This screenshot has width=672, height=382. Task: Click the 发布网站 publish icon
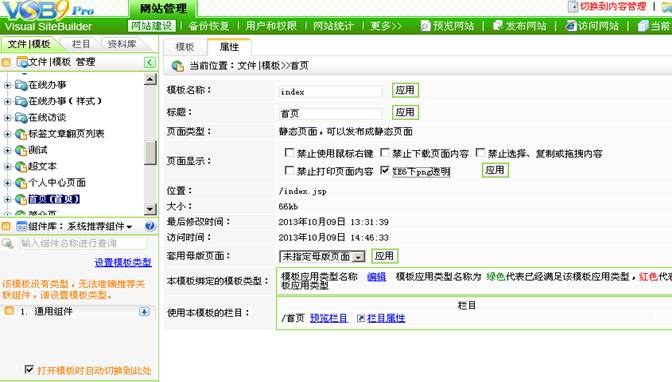coord(498,26)
